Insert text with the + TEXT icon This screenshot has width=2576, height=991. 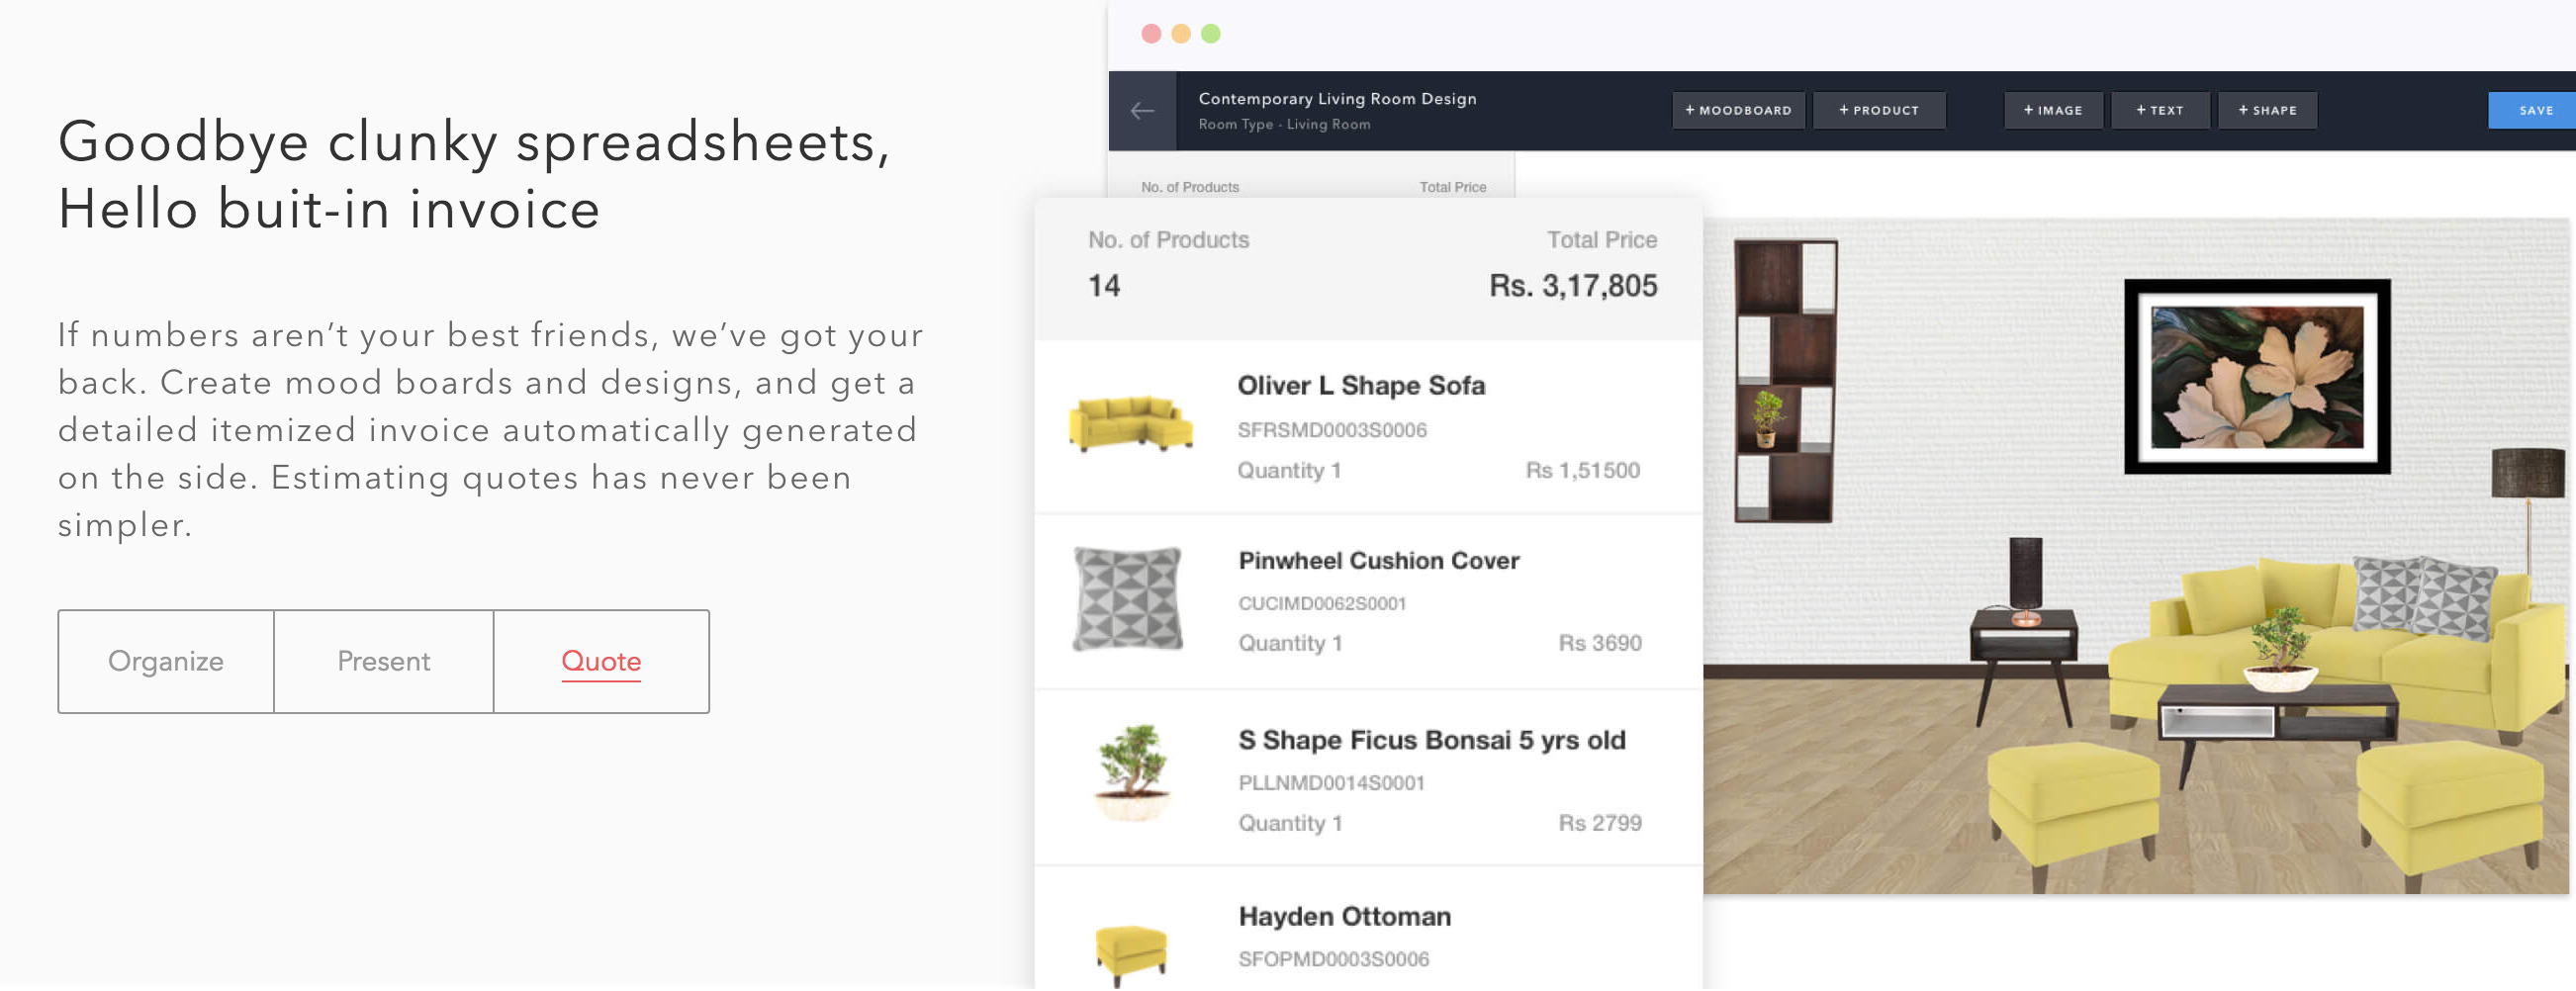pyautogui.click(x=2161, y=110)
